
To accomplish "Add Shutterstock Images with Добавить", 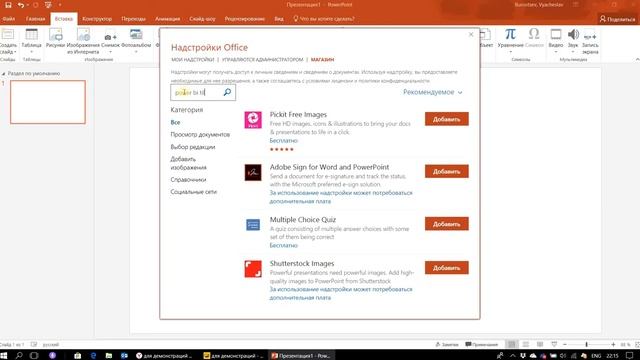I will (x=447, y=268).
